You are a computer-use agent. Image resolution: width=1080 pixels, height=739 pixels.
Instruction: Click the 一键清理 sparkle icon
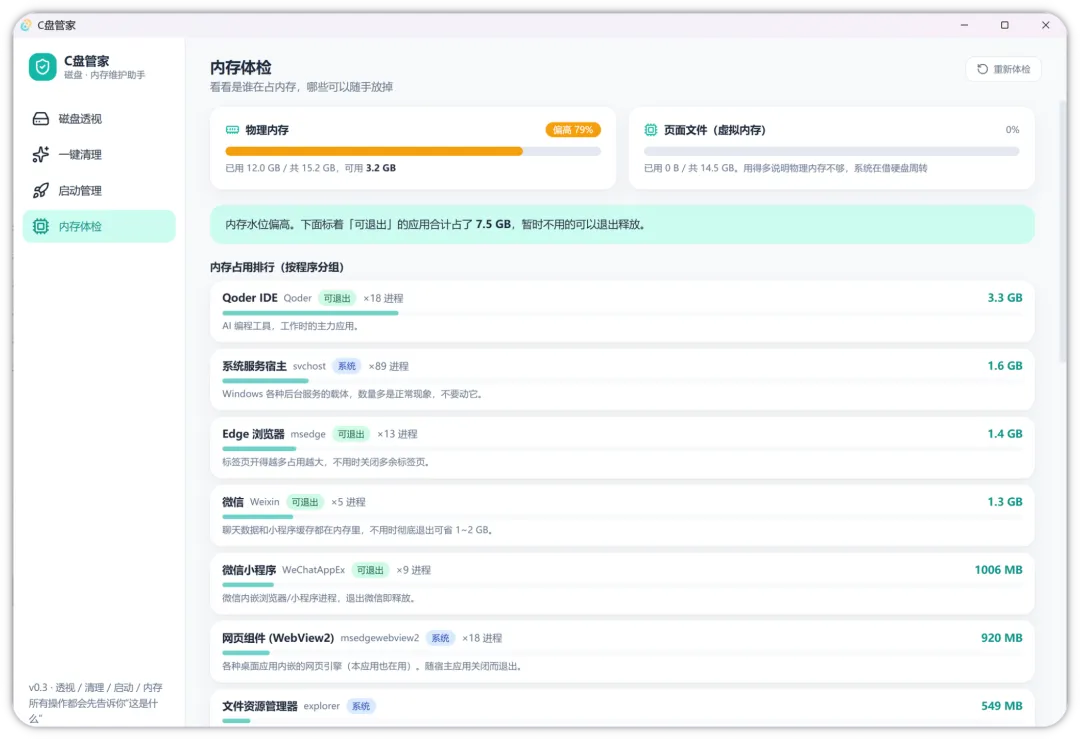click(x=41, y=154)
